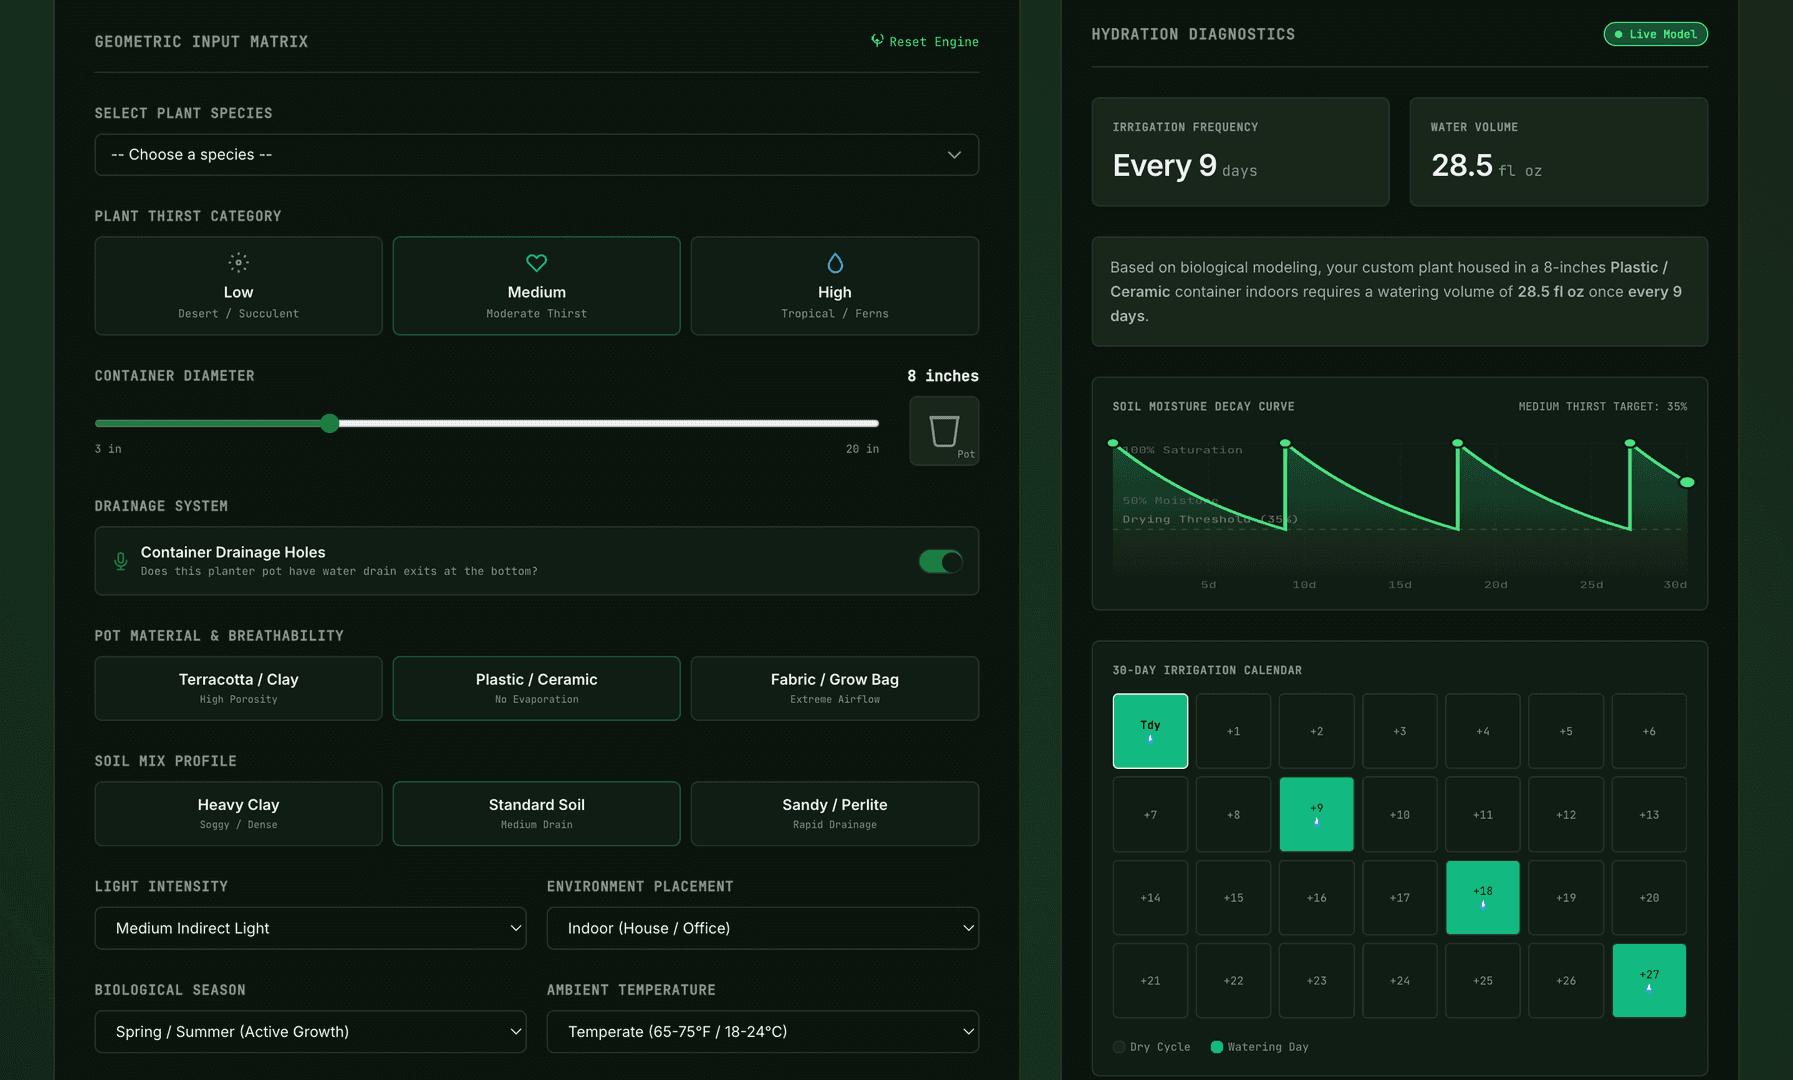
Task: Open the Choose a species dropdown
Action: point(537,155)
